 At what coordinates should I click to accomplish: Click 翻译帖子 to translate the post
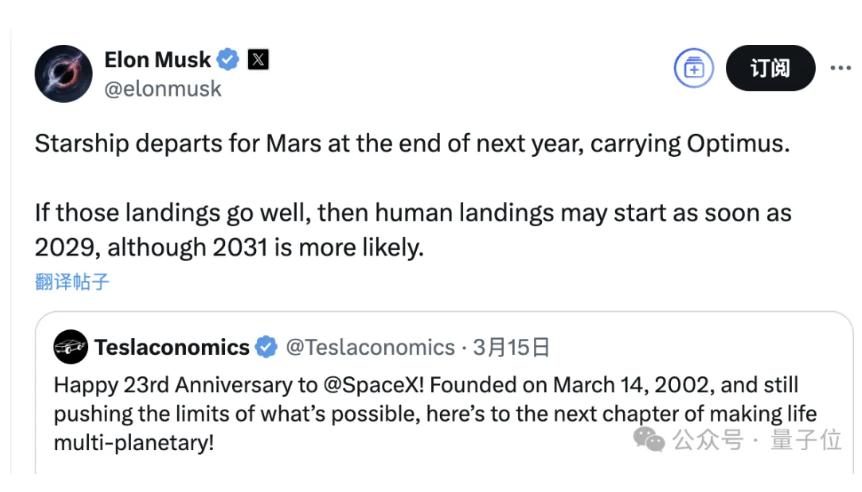[72, 282]
